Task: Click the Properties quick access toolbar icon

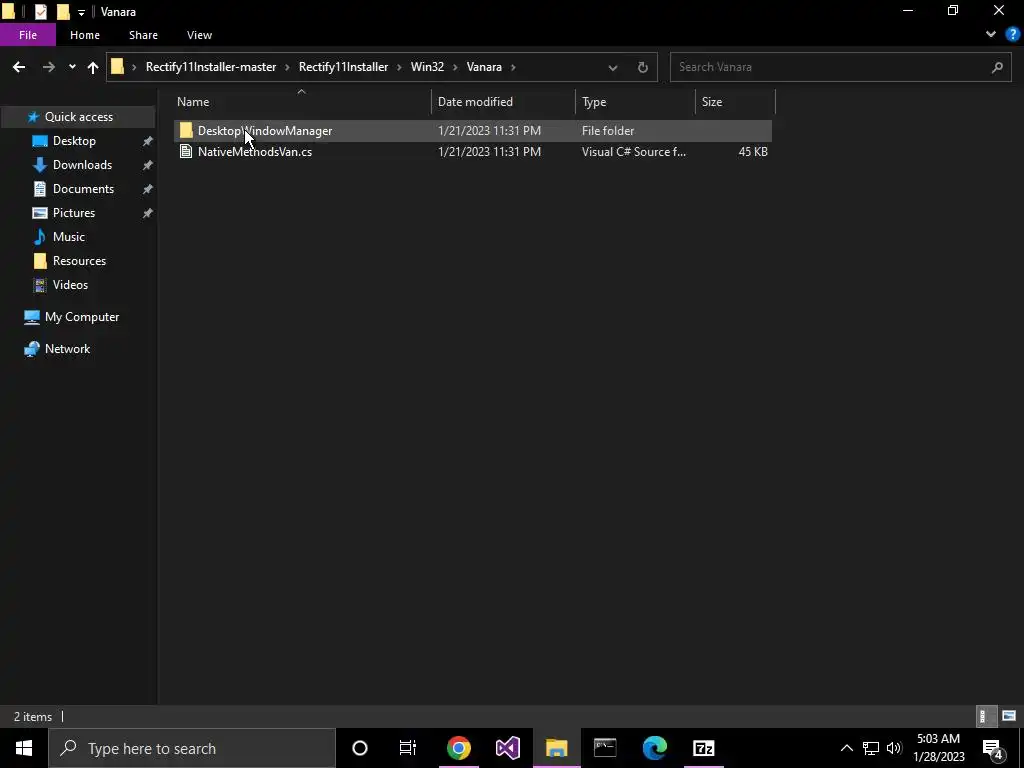Action: [x=40, y=12]
